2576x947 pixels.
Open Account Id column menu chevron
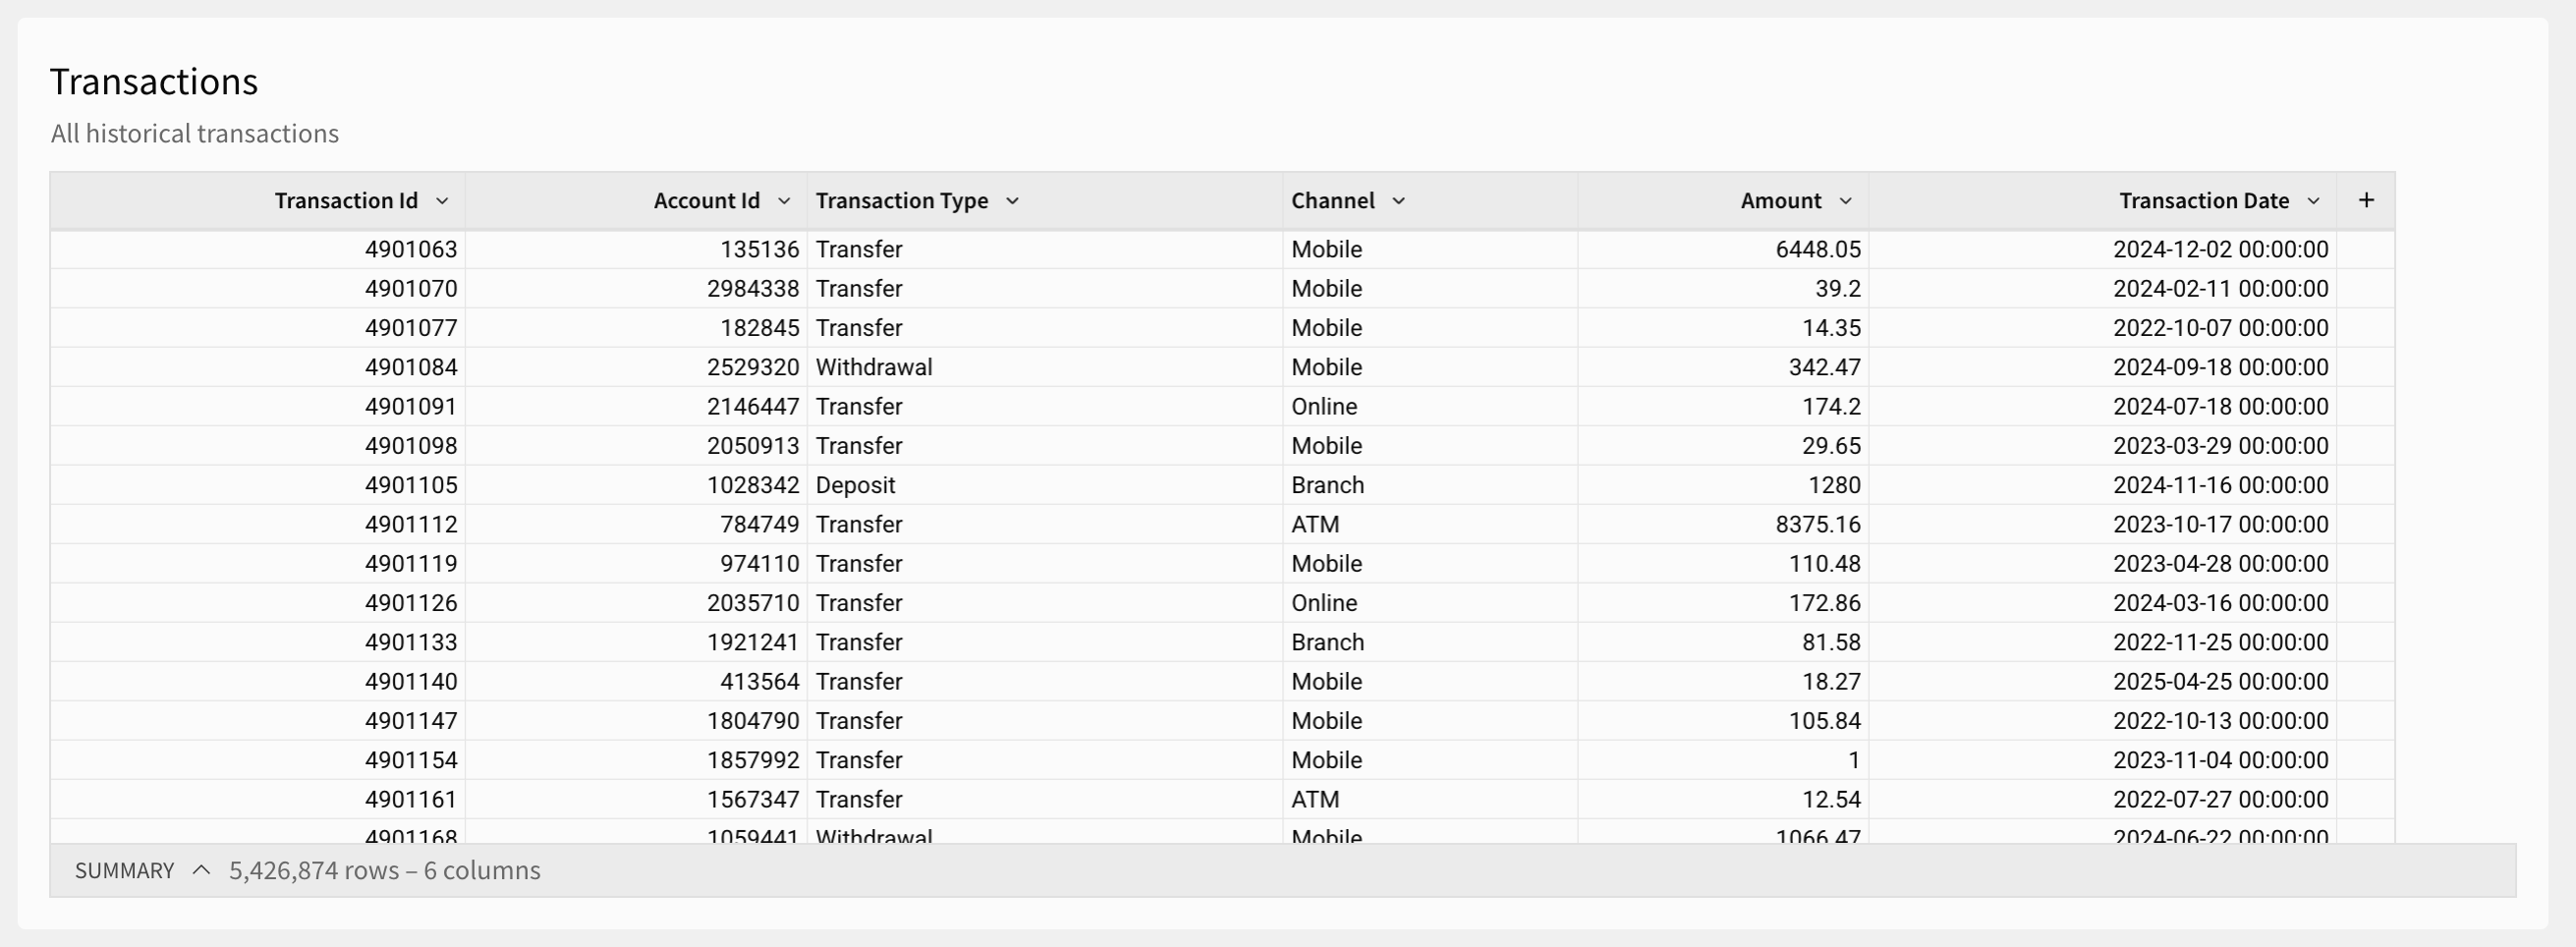(x=784, y=201)
